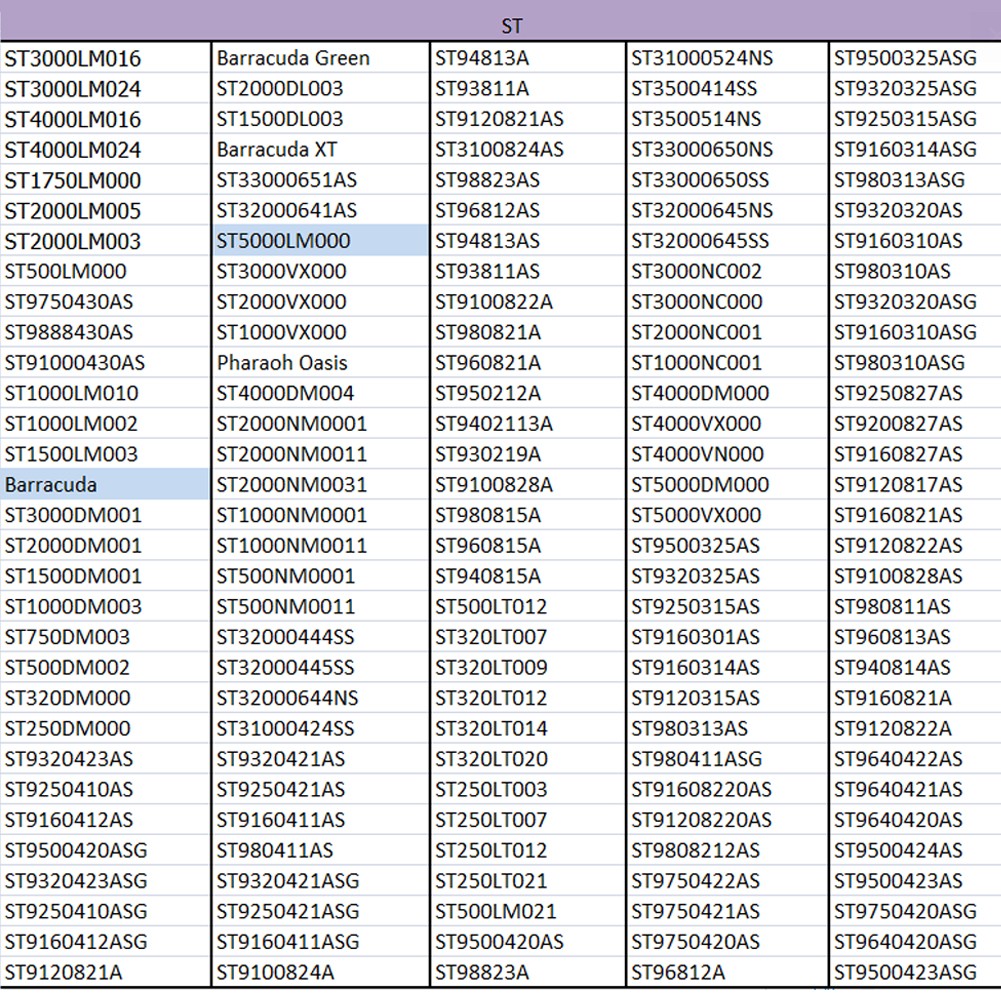Click cell ST9100828A
This screenshot has width=1001, height=1001.
[528, 485]
